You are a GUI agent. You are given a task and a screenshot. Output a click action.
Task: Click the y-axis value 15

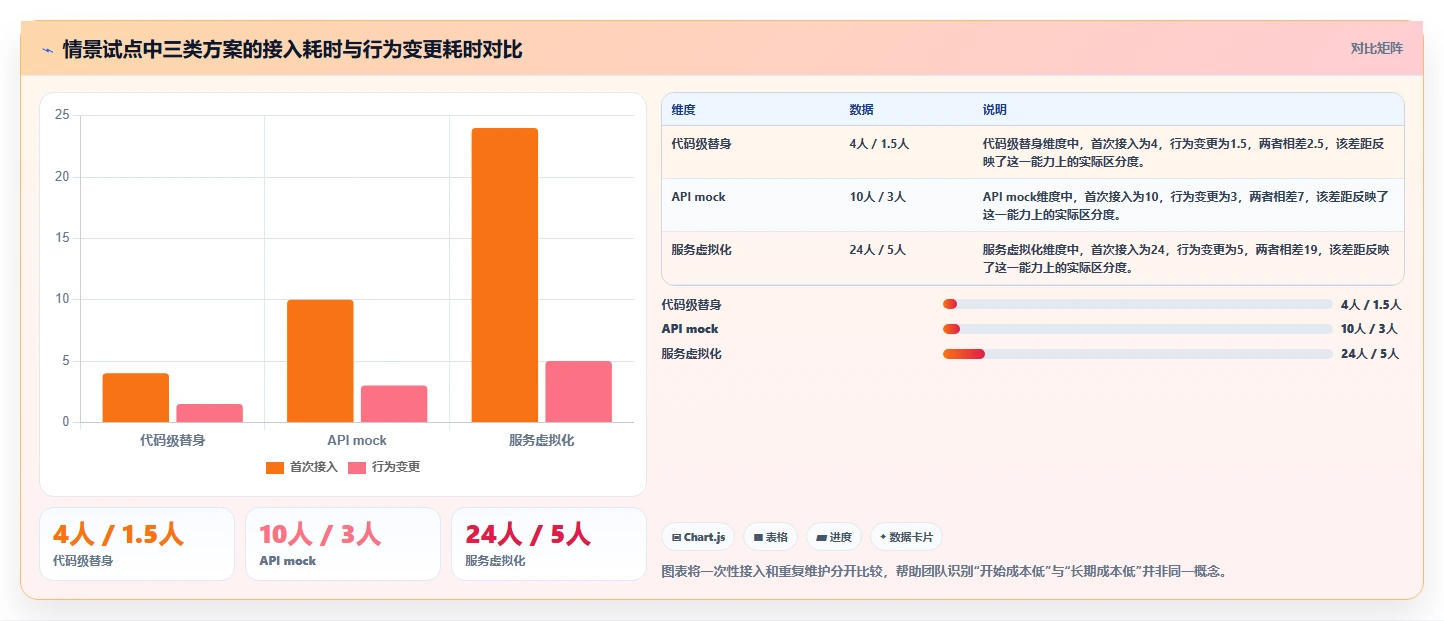click(62, 238)
